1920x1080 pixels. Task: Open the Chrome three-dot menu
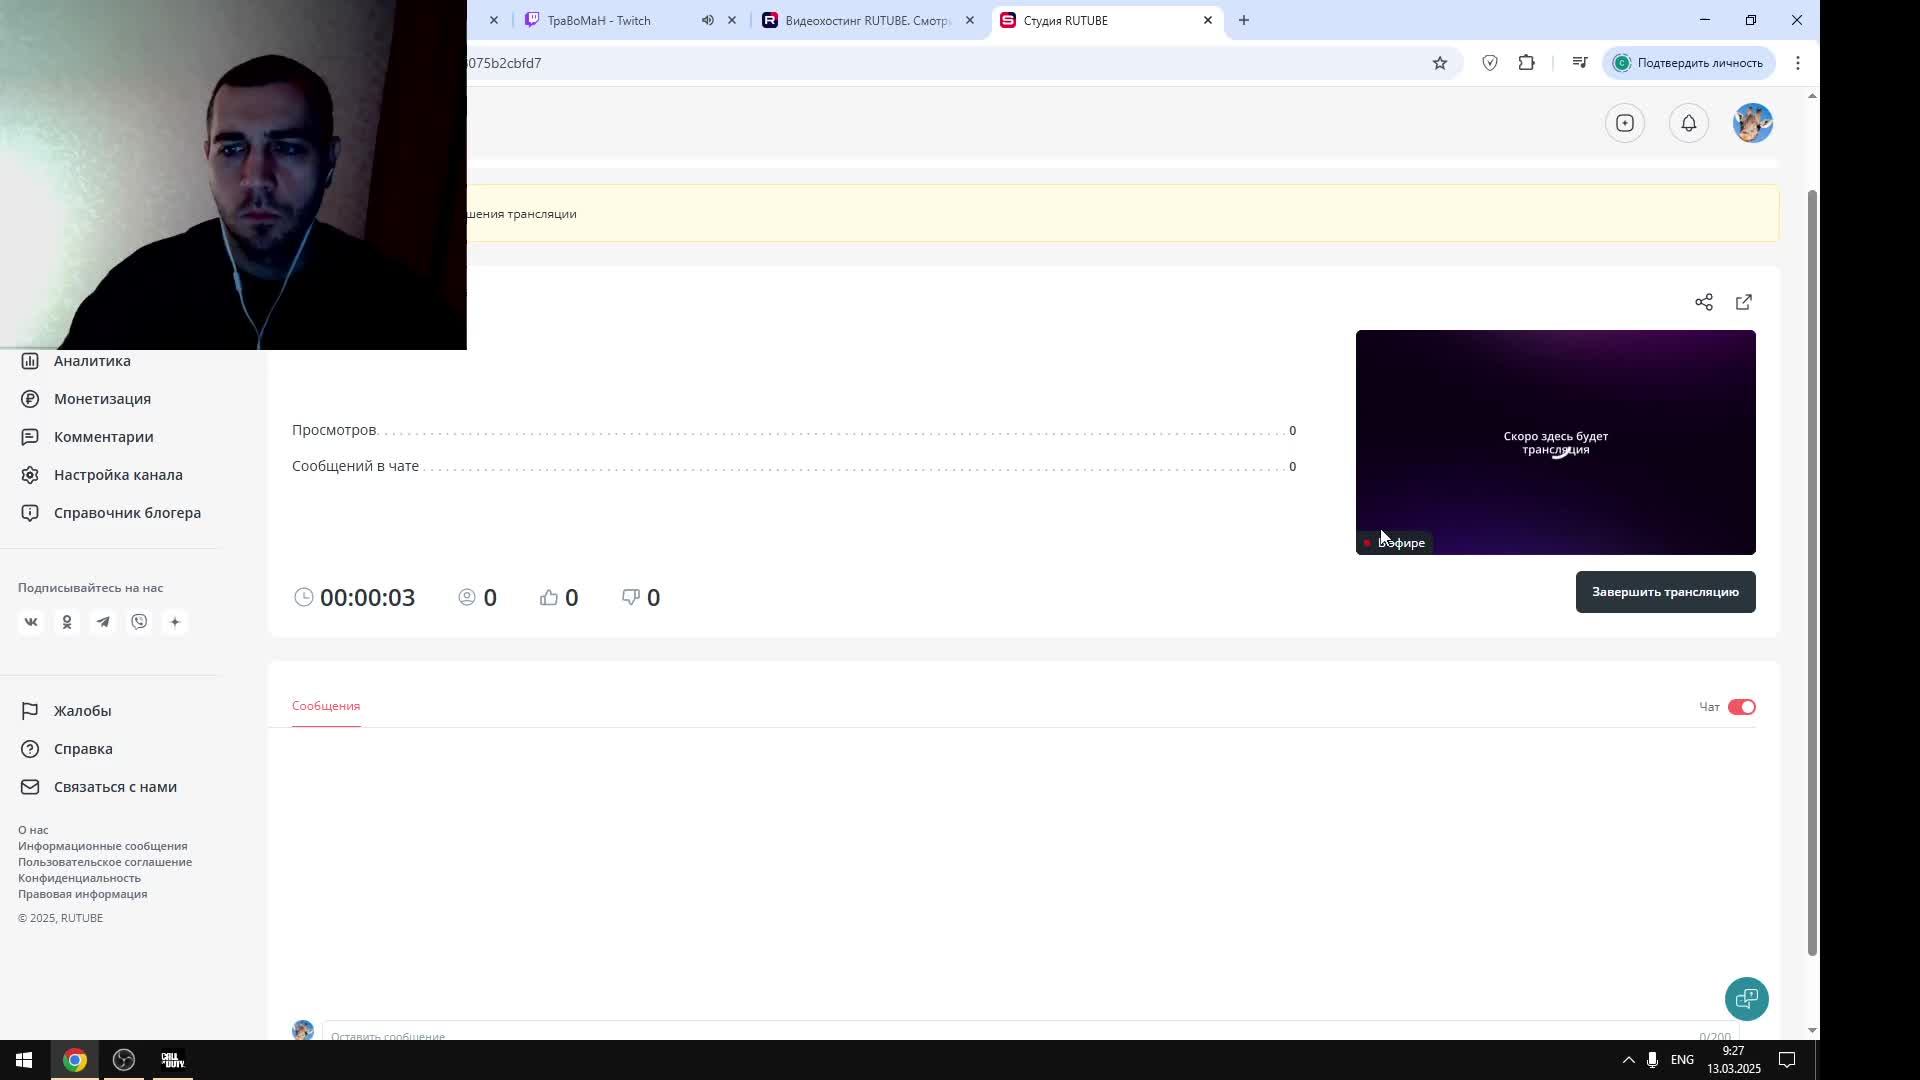[x=1798, y=63]
